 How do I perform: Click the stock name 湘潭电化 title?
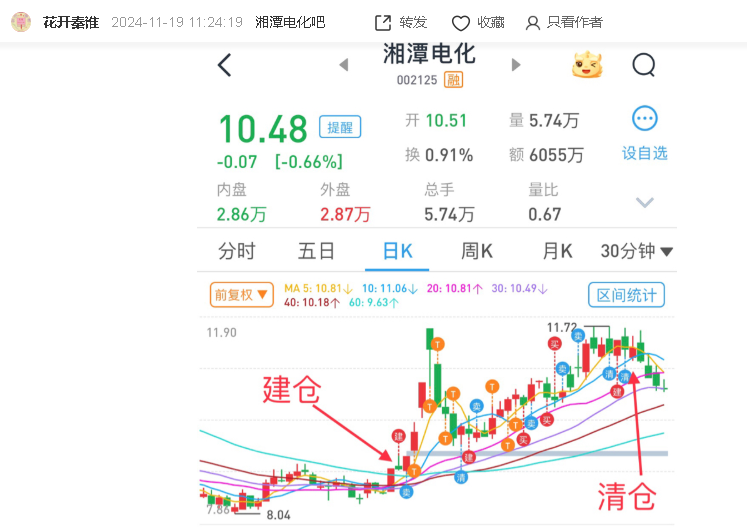[429, 54]
